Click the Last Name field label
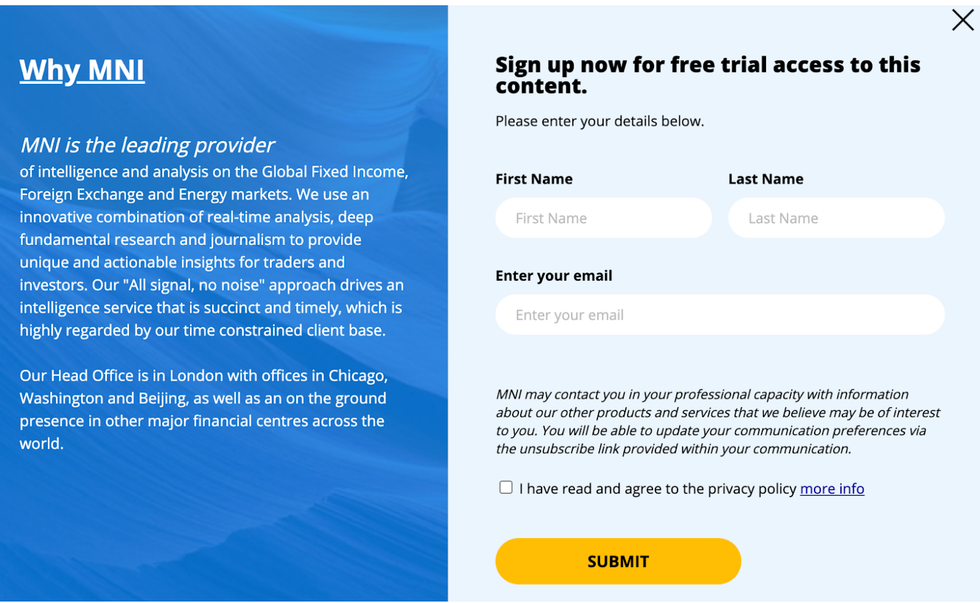The width and height of the screenshot is (980, 603). coord(766,178)
